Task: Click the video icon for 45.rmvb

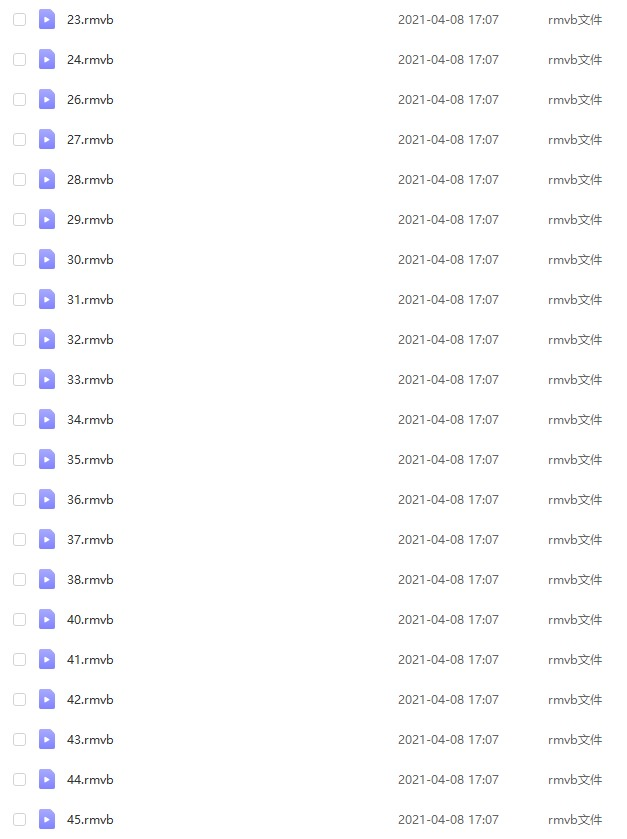Action: click(x=47, y=819)
